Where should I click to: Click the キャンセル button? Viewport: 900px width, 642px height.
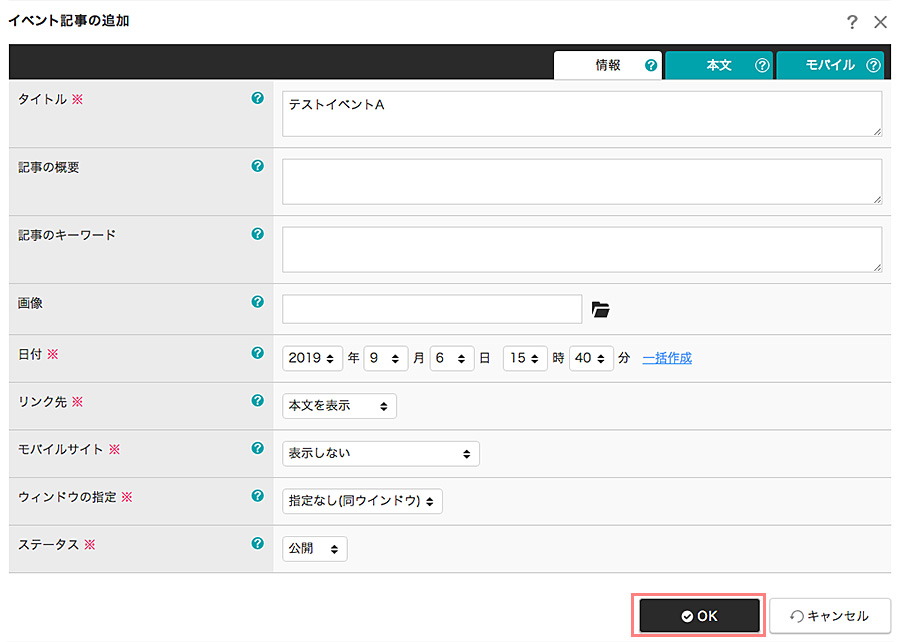coord(830,616)
